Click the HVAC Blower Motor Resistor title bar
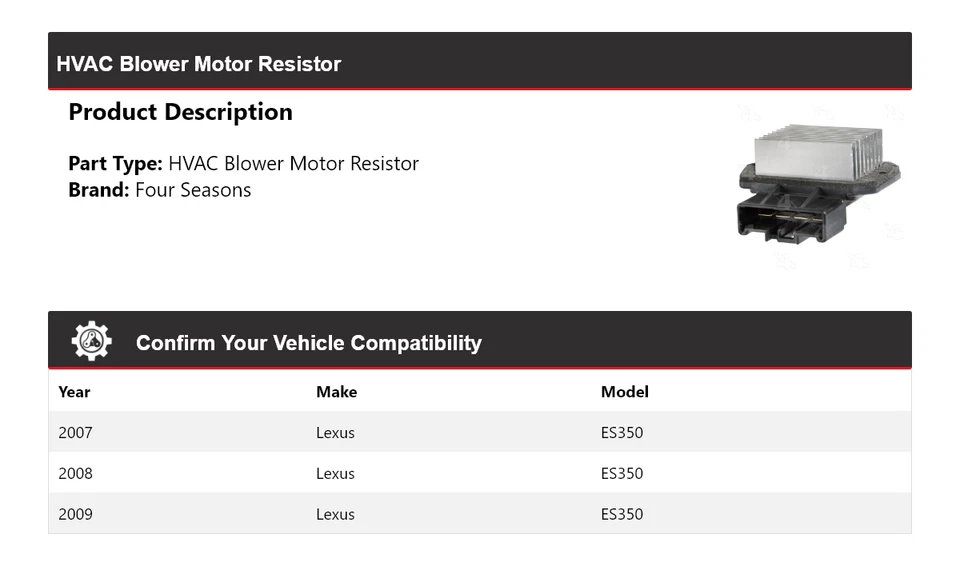Screen dimensions: 960x566 tap(198, 64)
